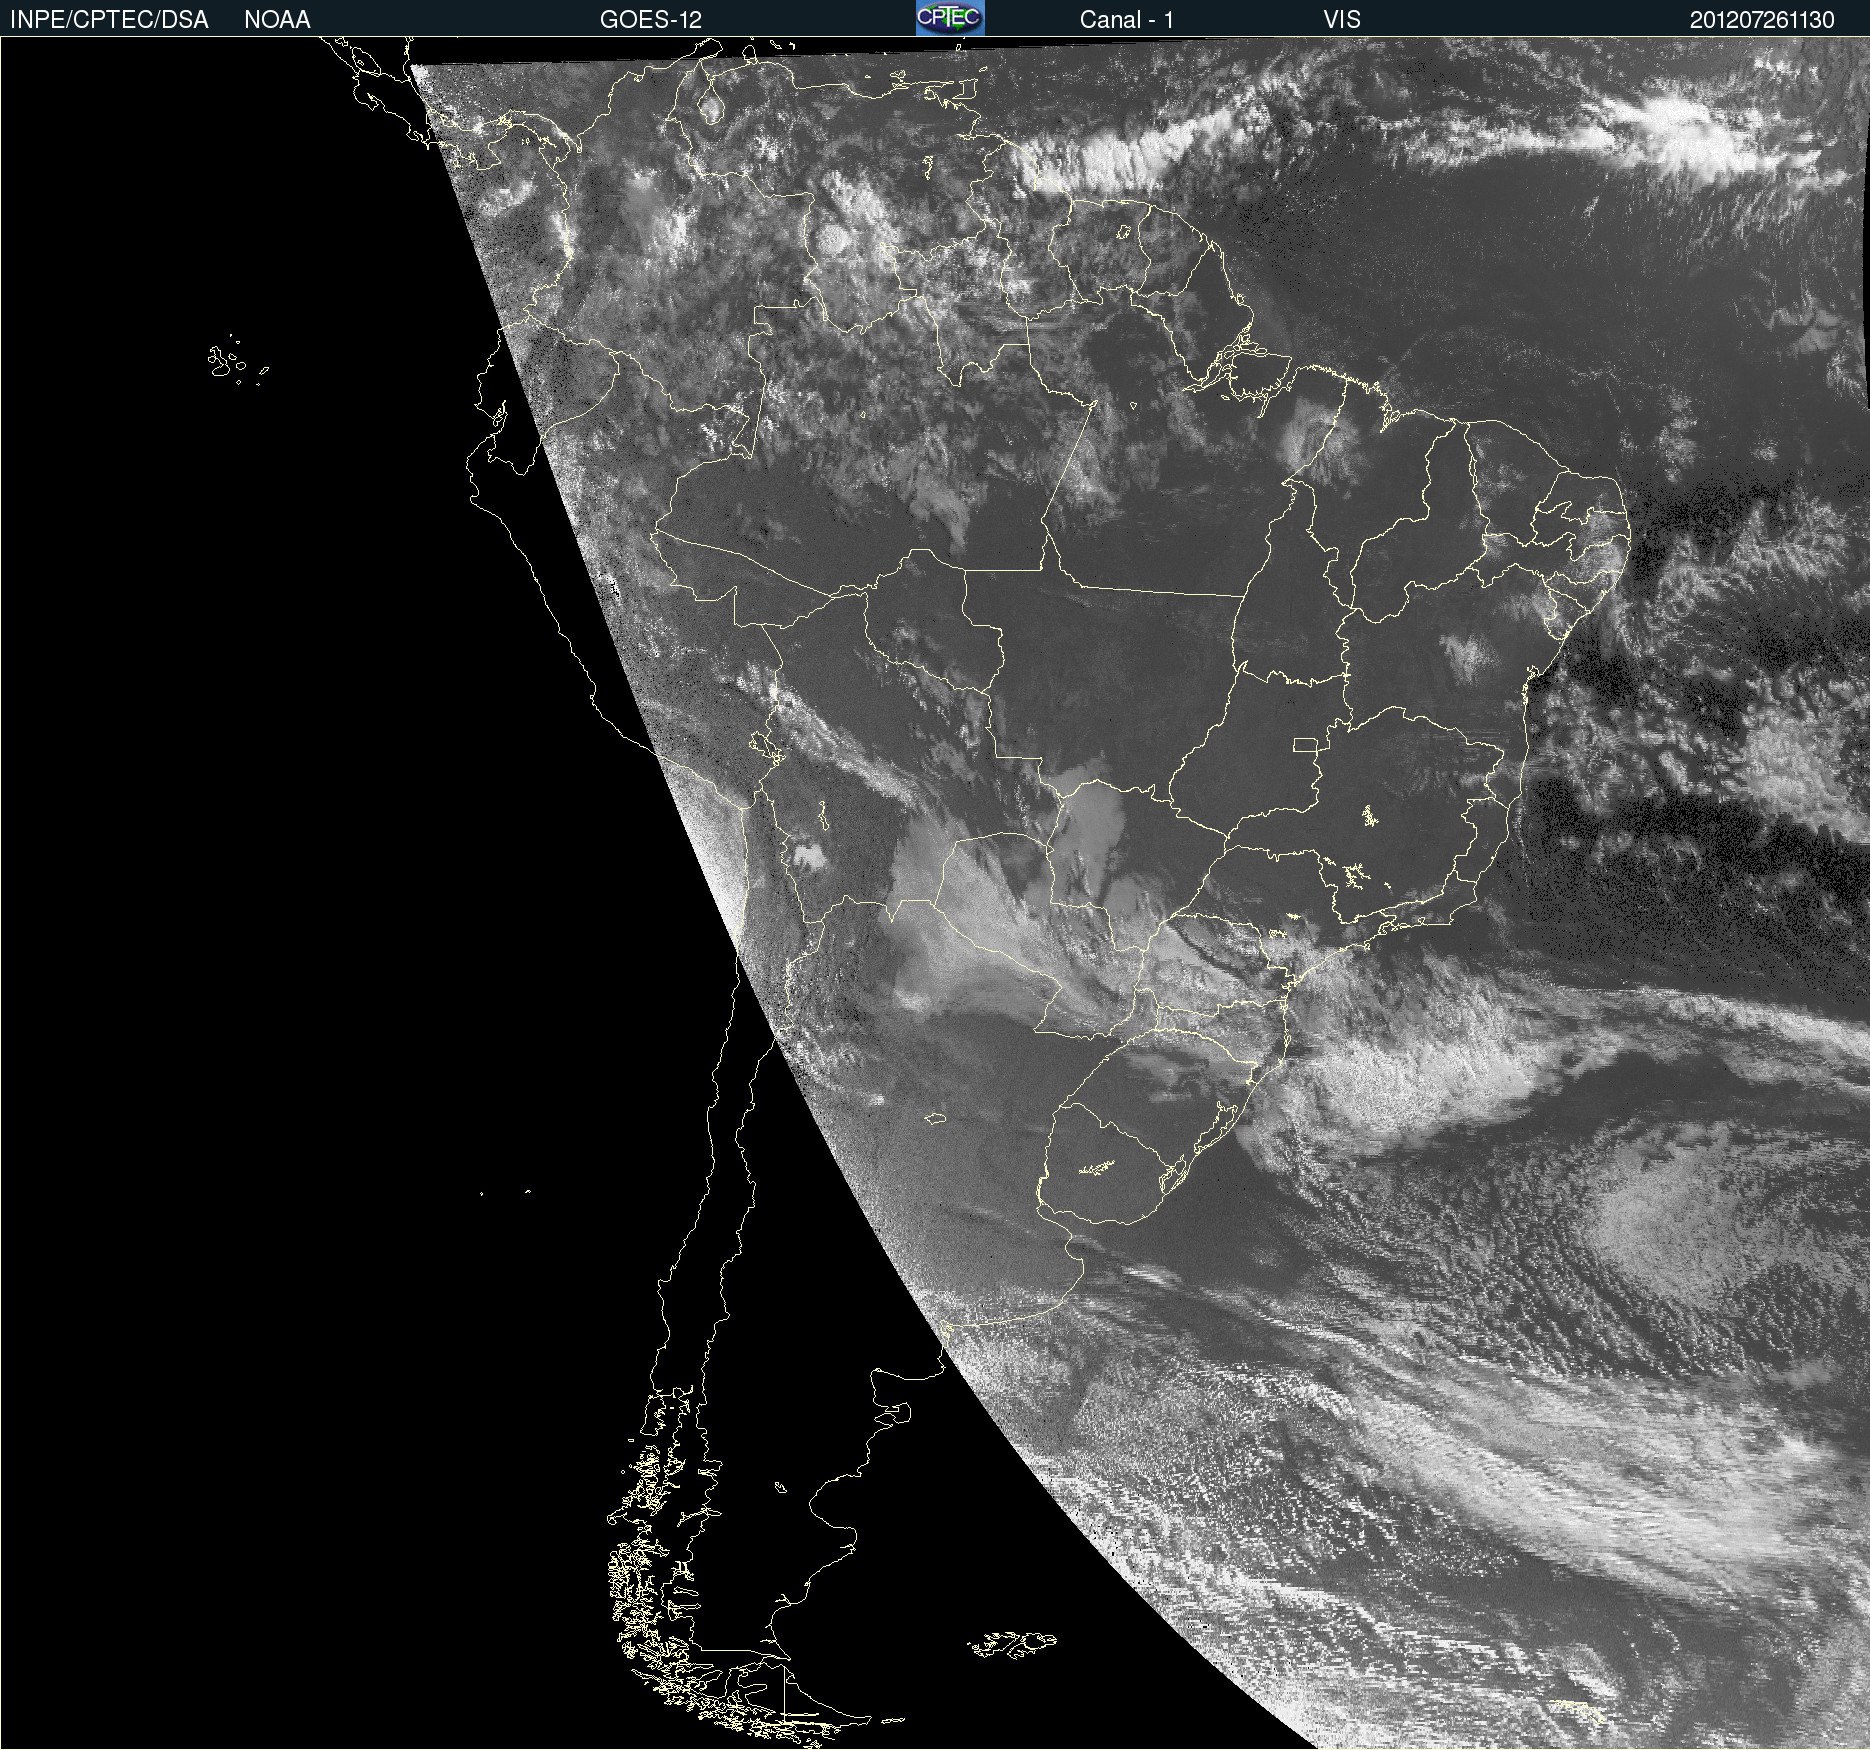Click the NOAA label in the header
This screenshot has width=1870, height=1750.
coord(277,20)
